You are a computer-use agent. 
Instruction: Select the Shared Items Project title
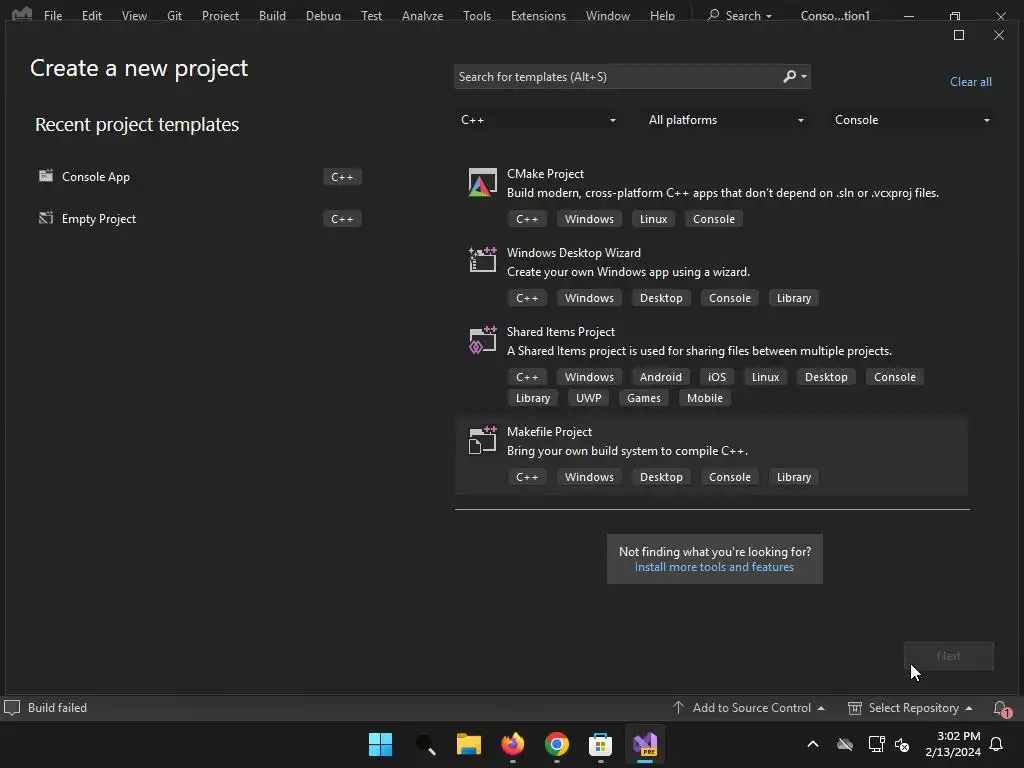tap(560, 332)
